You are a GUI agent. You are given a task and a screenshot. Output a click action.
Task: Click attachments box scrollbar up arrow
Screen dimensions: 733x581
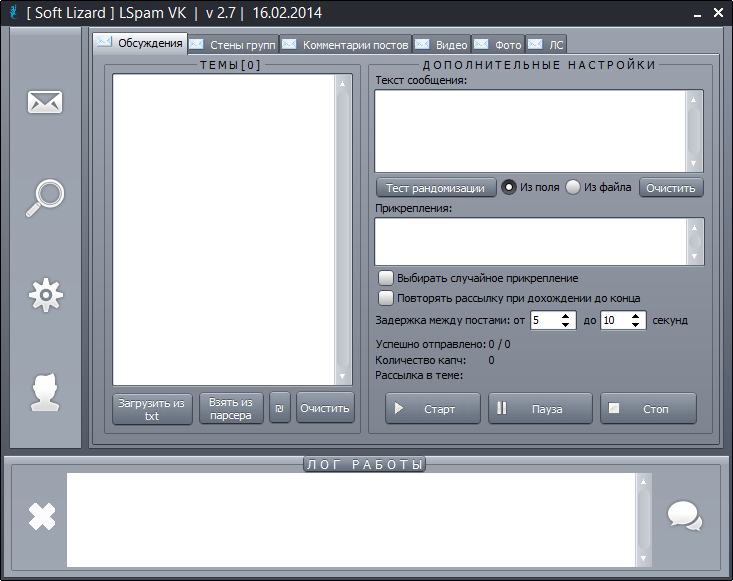pos(695,227)
